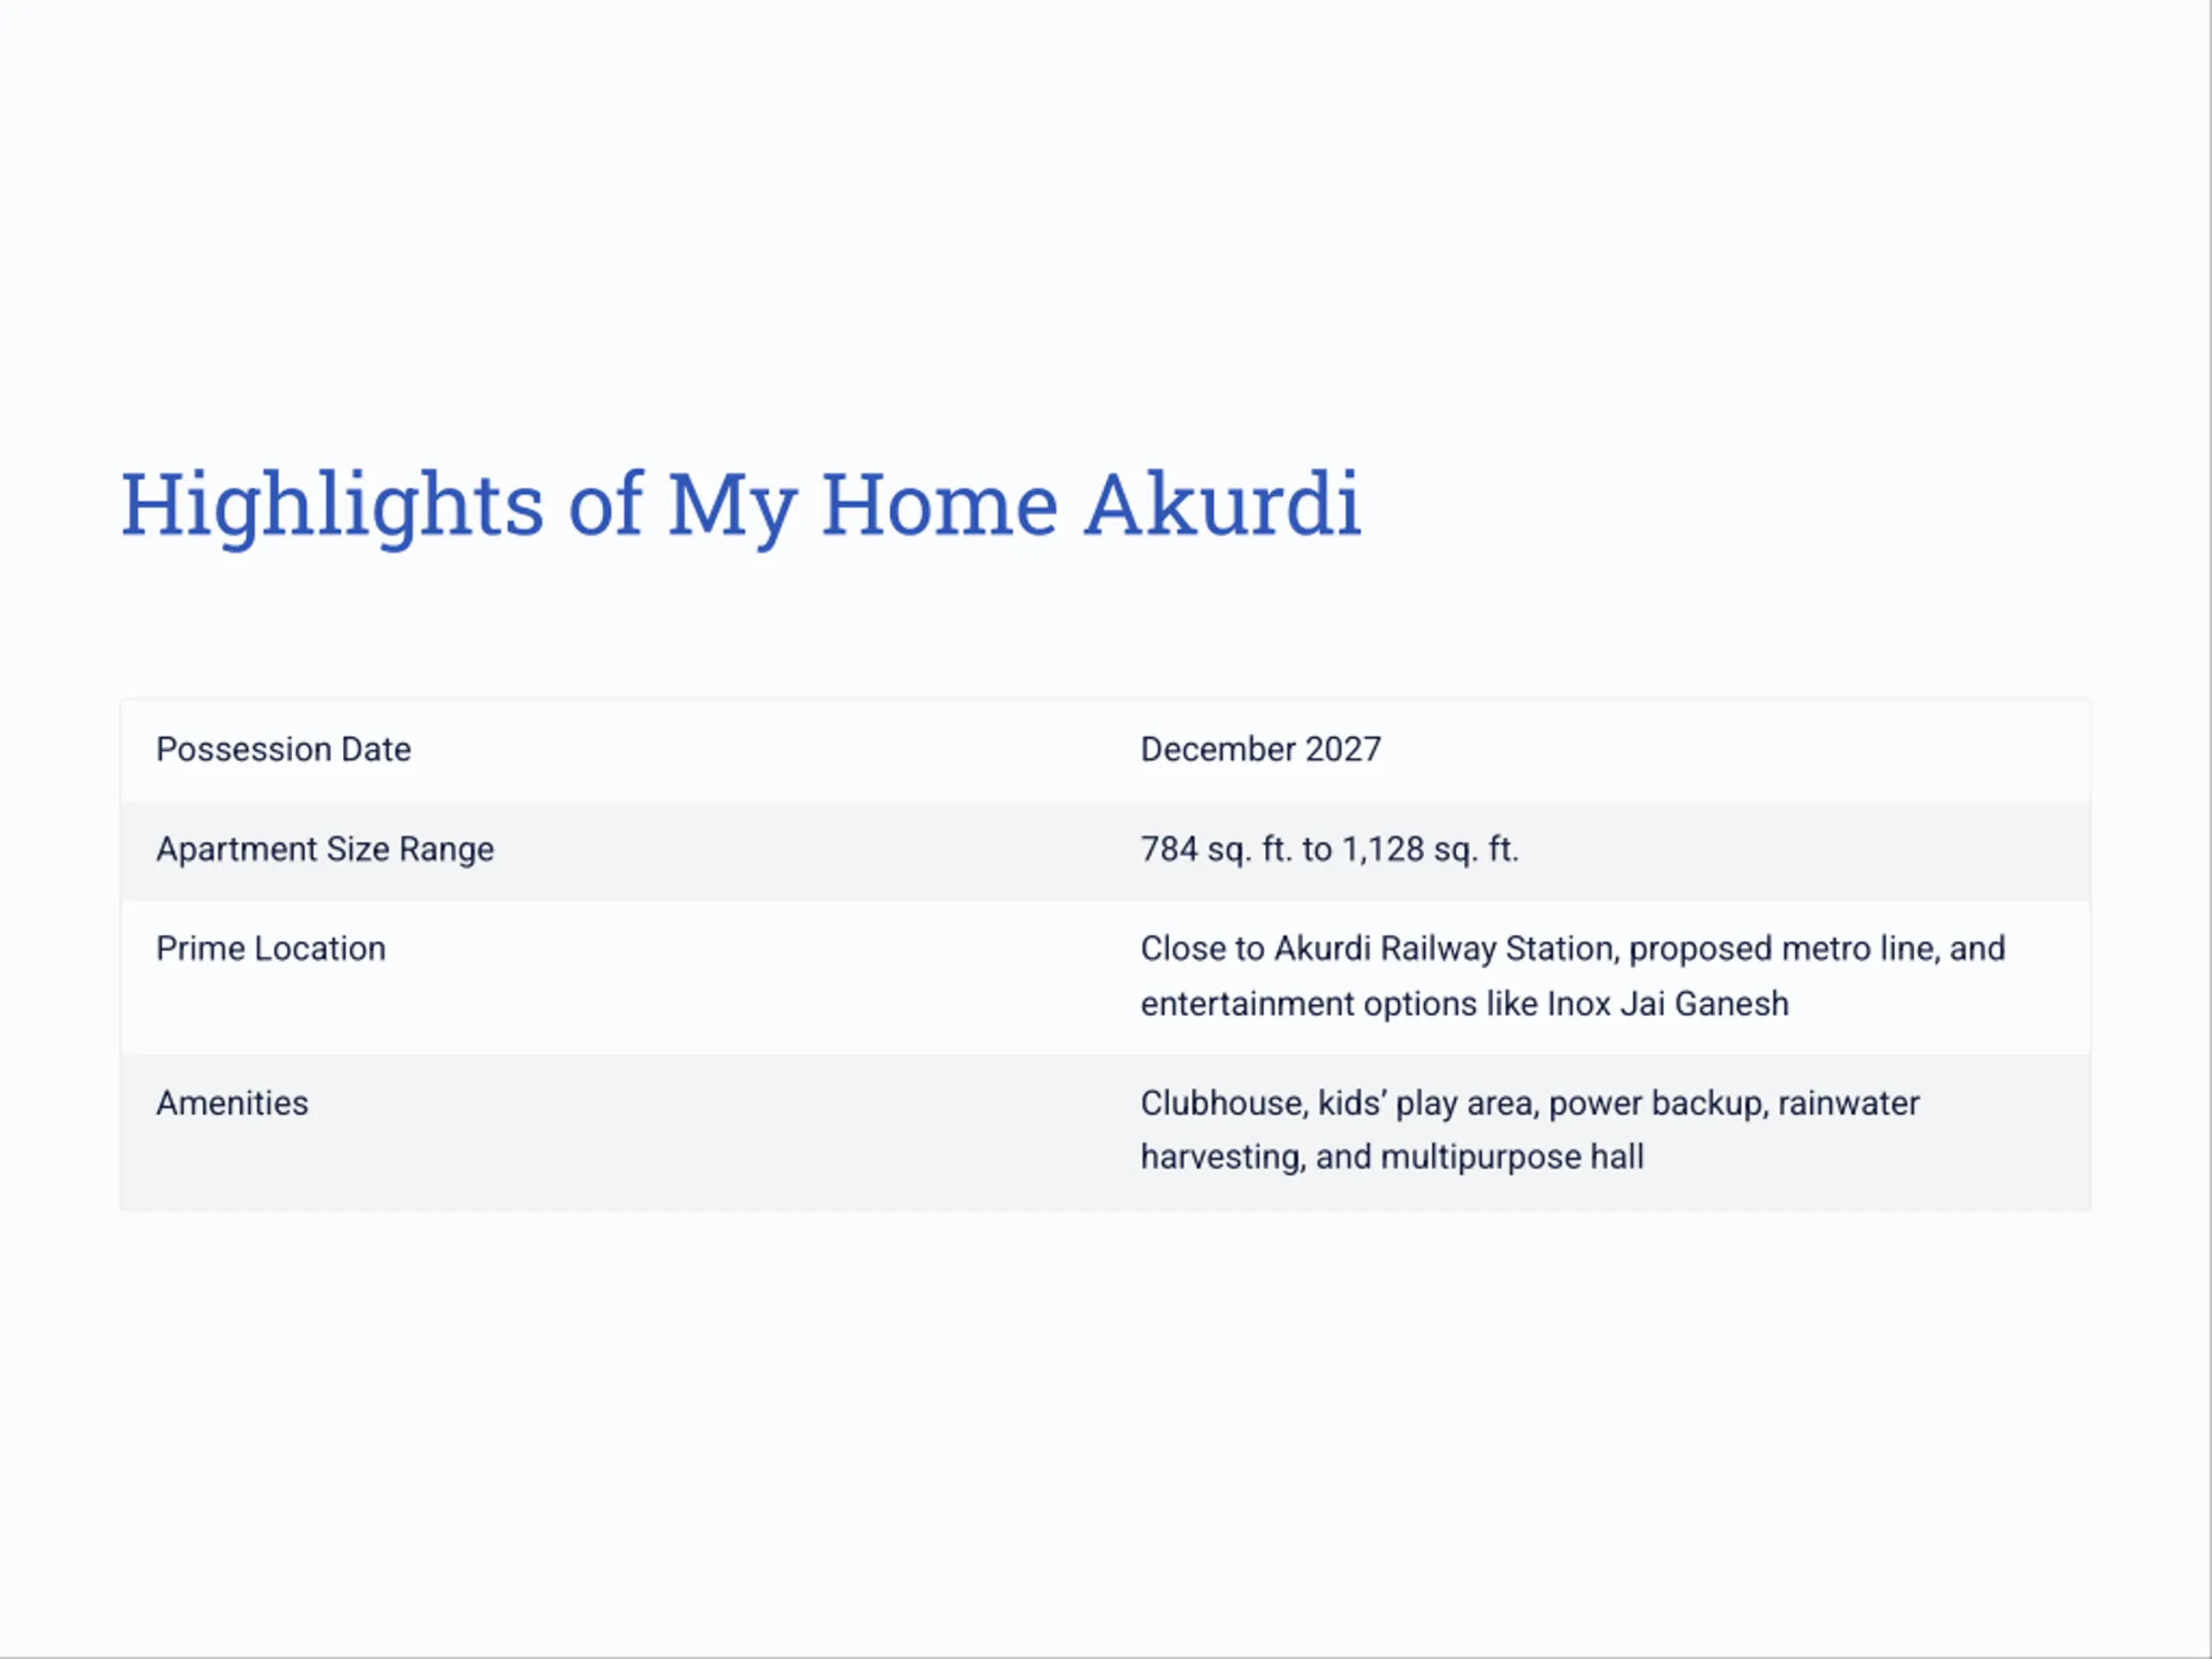Screen dimensions: 2212x1659
Task: Click the '1,128 sq. ft.' figure
Action: [1430, 849]
